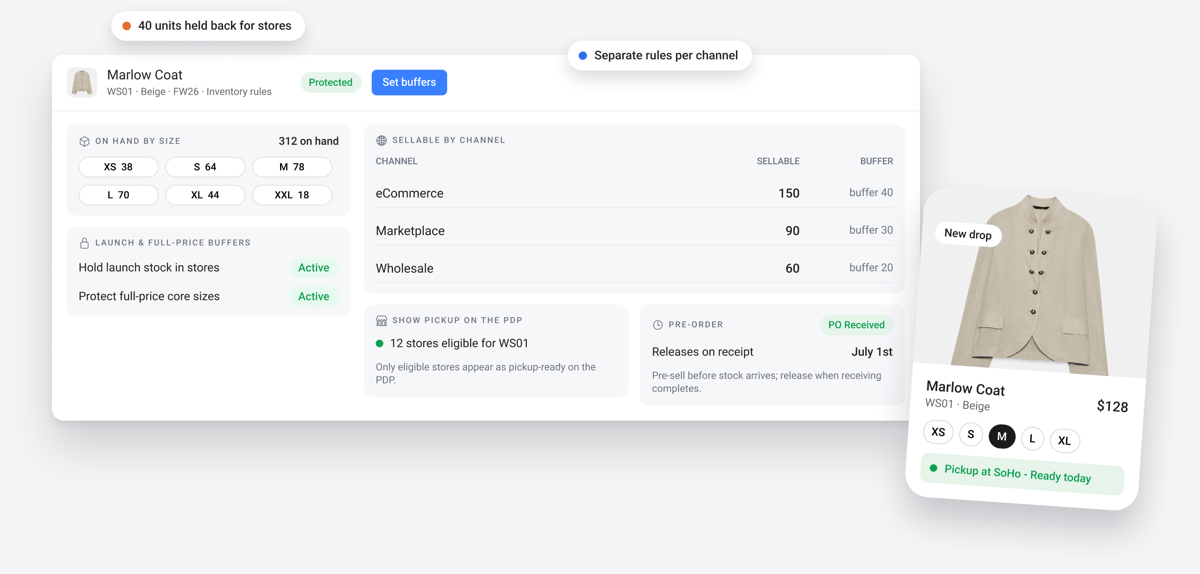
Task: Click the buffer 40 value
Action: [x=871, y=192]
